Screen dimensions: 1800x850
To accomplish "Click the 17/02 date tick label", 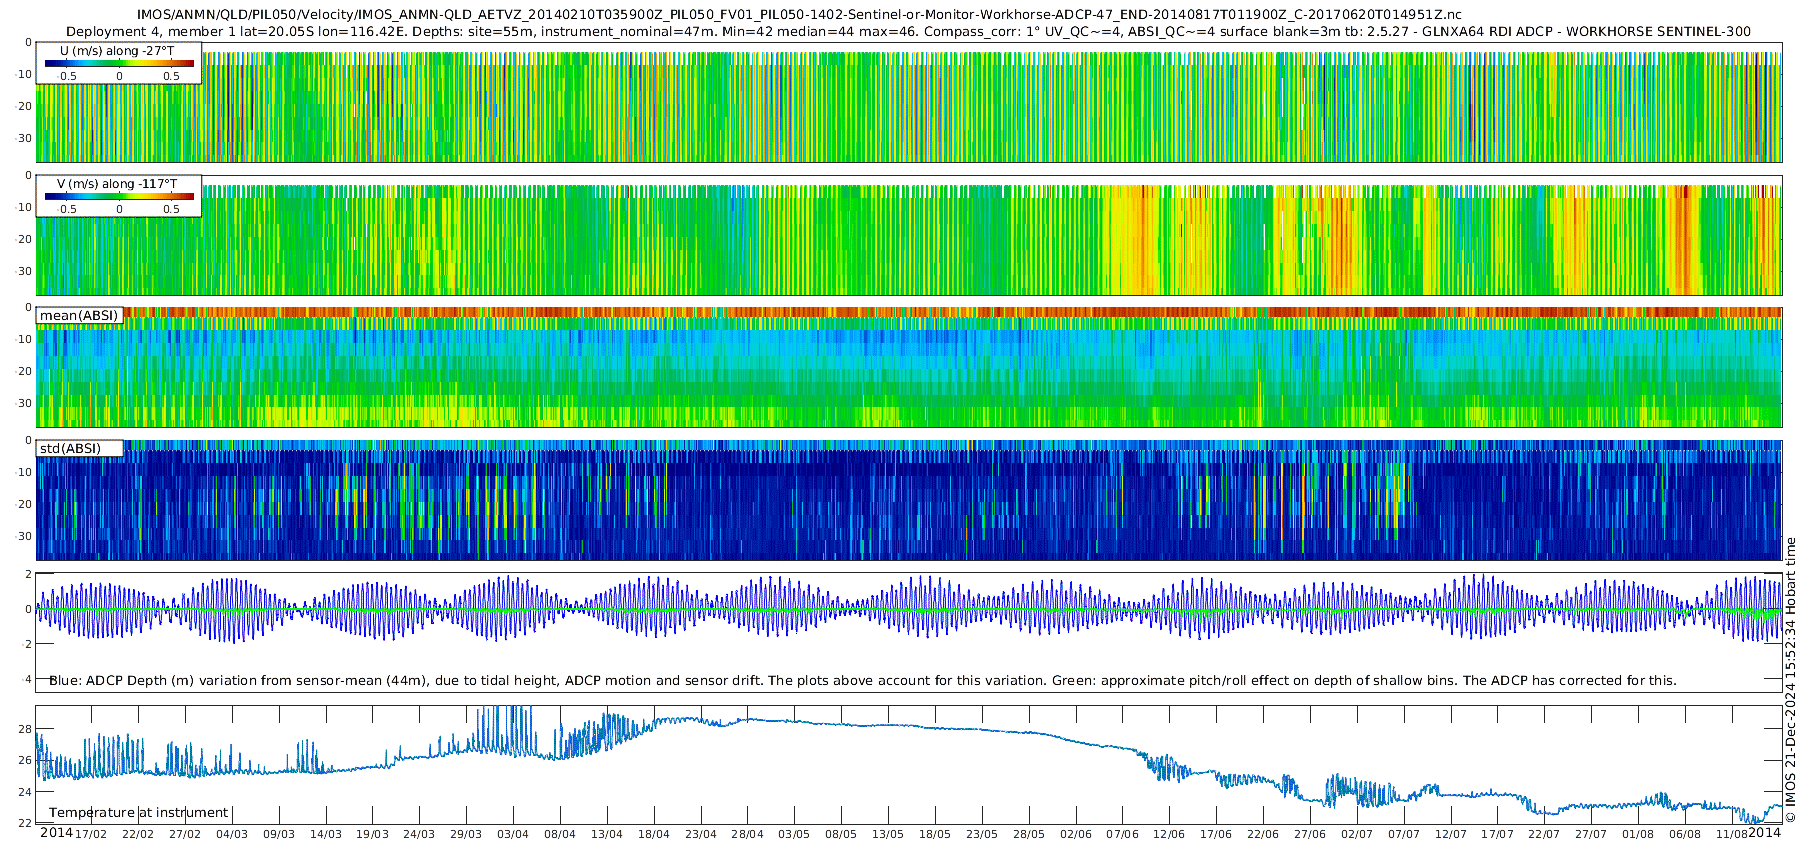I will coord(91,834).
